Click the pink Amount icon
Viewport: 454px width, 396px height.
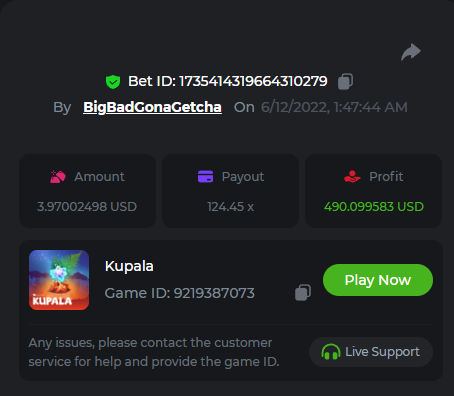pos(58,177)
